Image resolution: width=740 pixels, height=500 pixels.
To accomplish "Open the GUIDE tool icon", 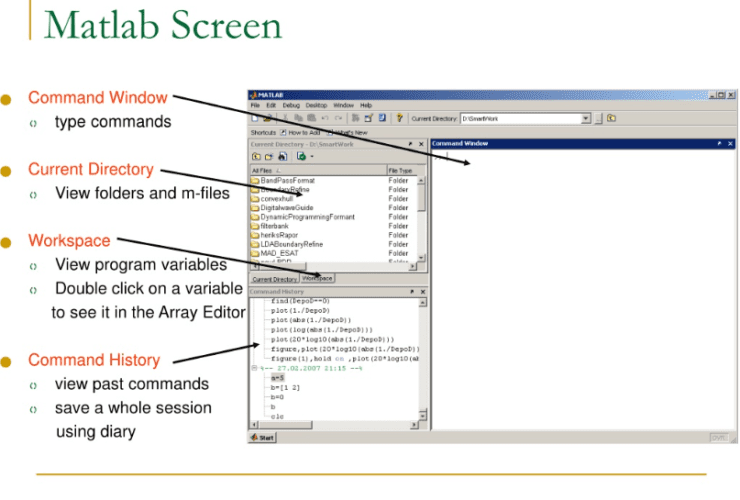I will click(x=369, y=118).
